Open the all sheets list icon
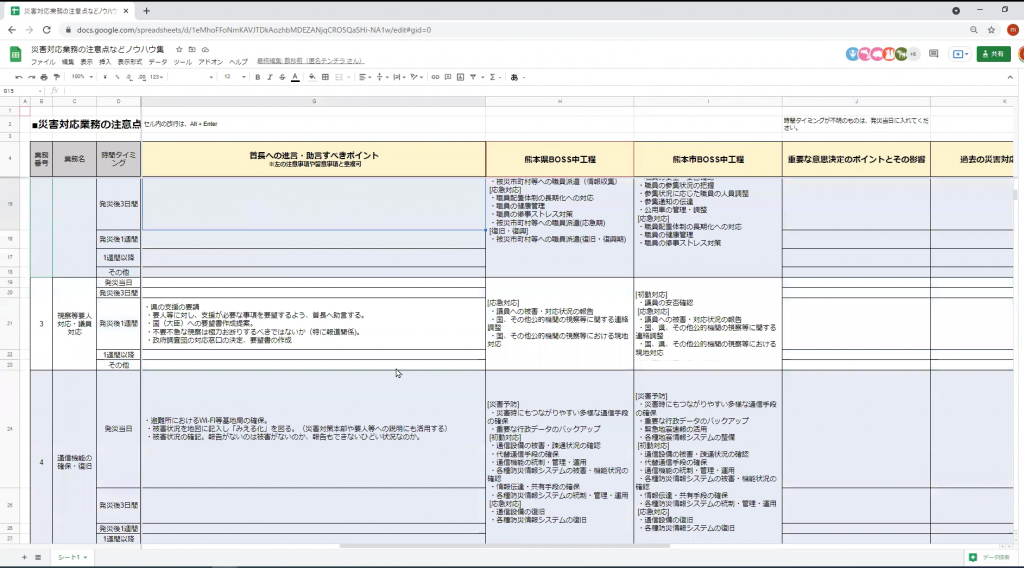Screen dimensions: 1024x568 pyautogui.click(x=38, y=557)
